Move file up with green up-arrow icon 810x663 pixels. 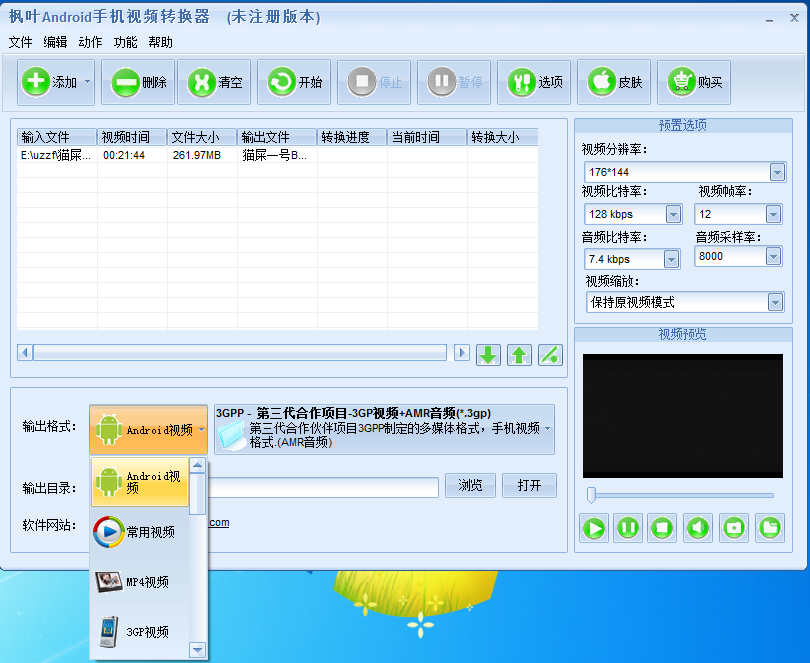coord(519,354)
